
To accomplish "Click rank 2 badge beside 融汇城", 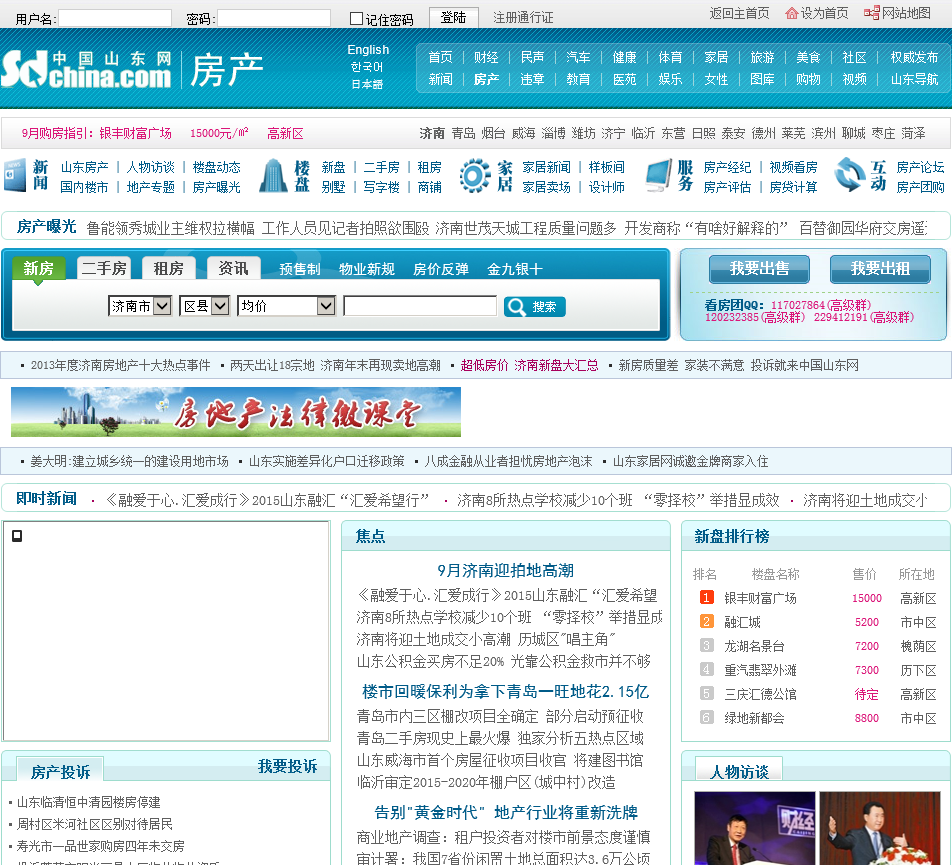I will click(x=706, y=622).
